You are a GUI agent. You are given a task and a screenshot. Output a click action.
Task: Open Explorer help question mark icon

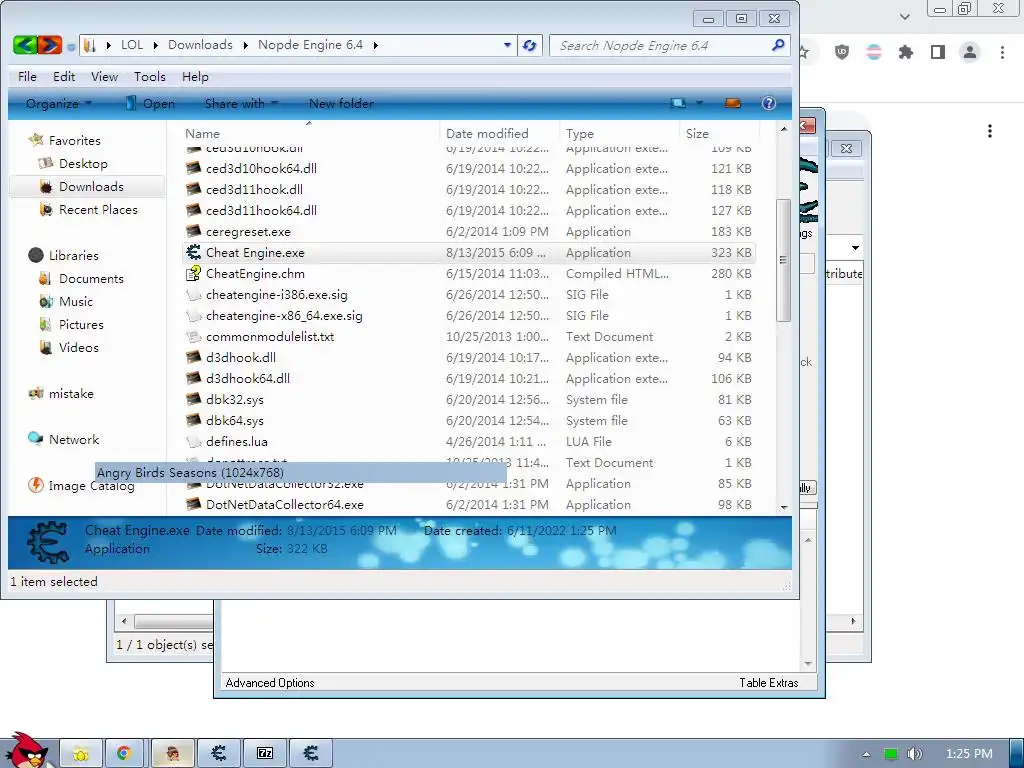pos(769,103)
